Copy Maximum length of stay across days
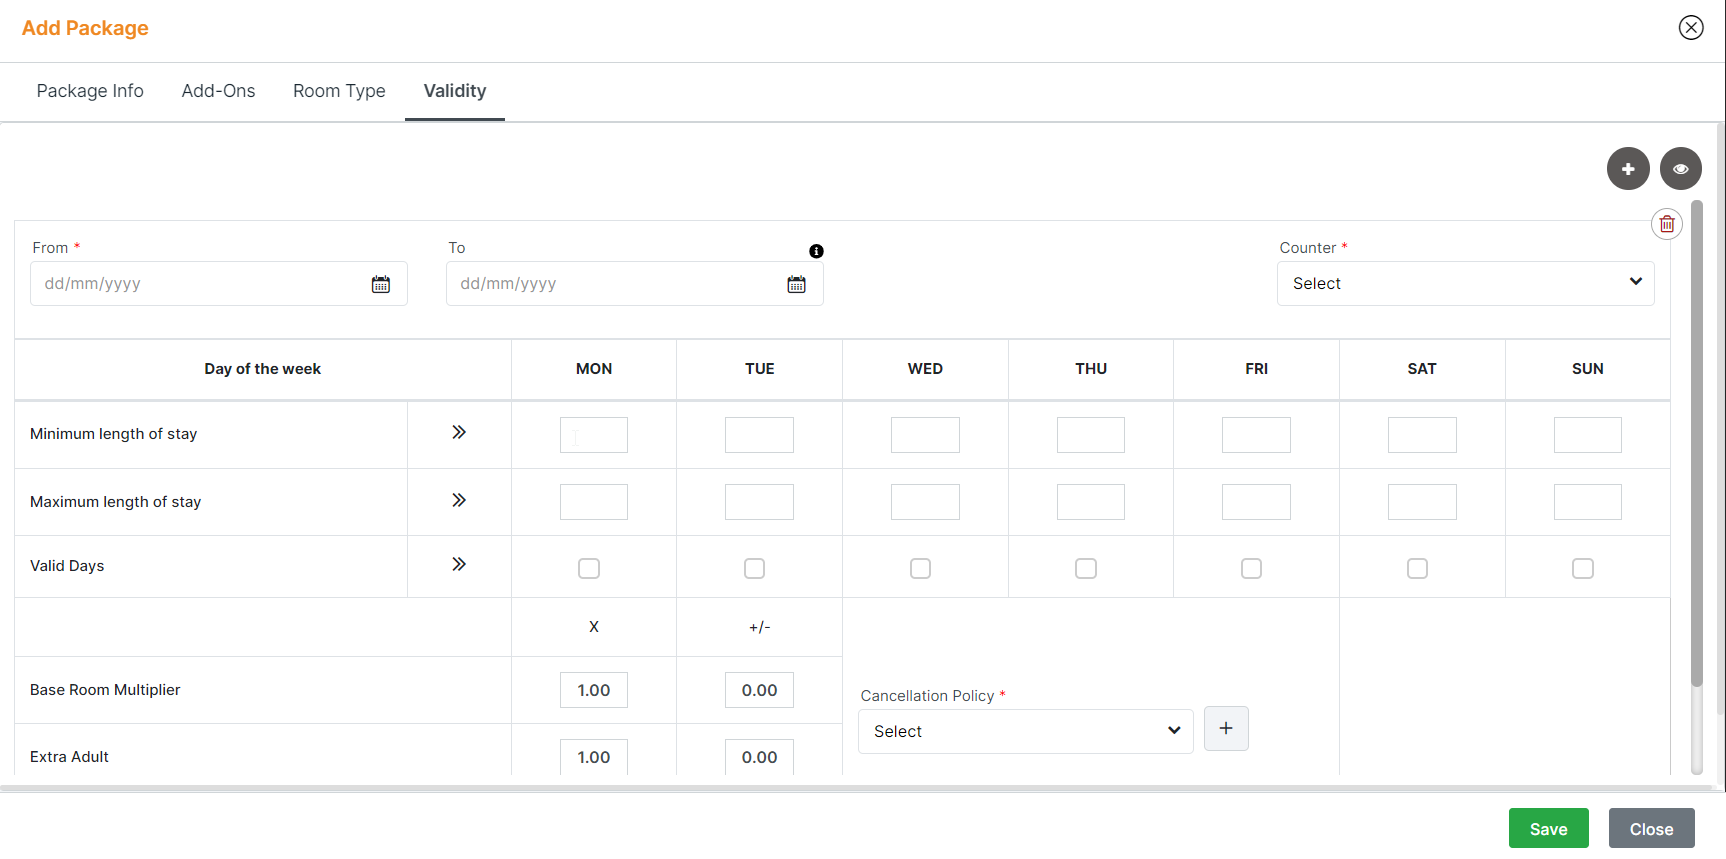Image resolution: width=1726 pixels, height=859 pixels. pos(459,500)
